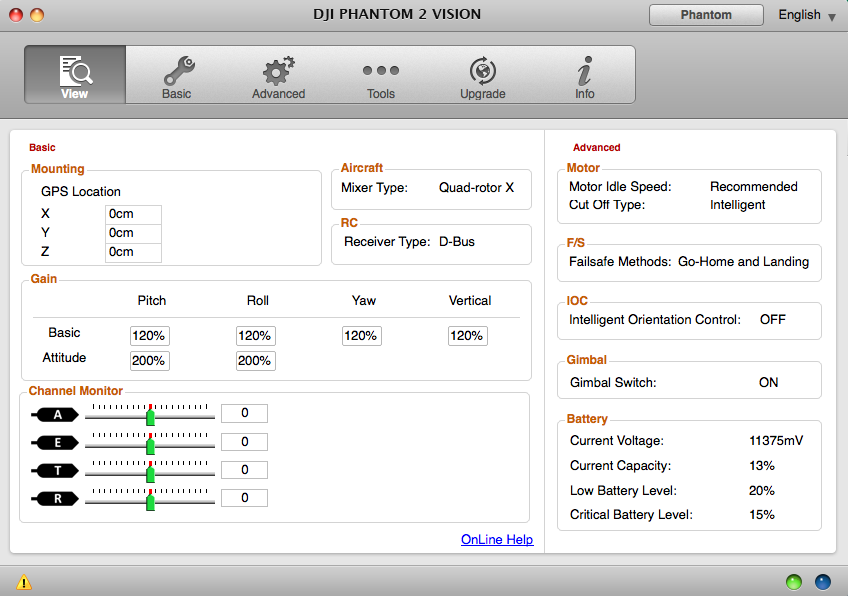Open the View tab magnifier icon
The image size is (848, 596).
75,71
